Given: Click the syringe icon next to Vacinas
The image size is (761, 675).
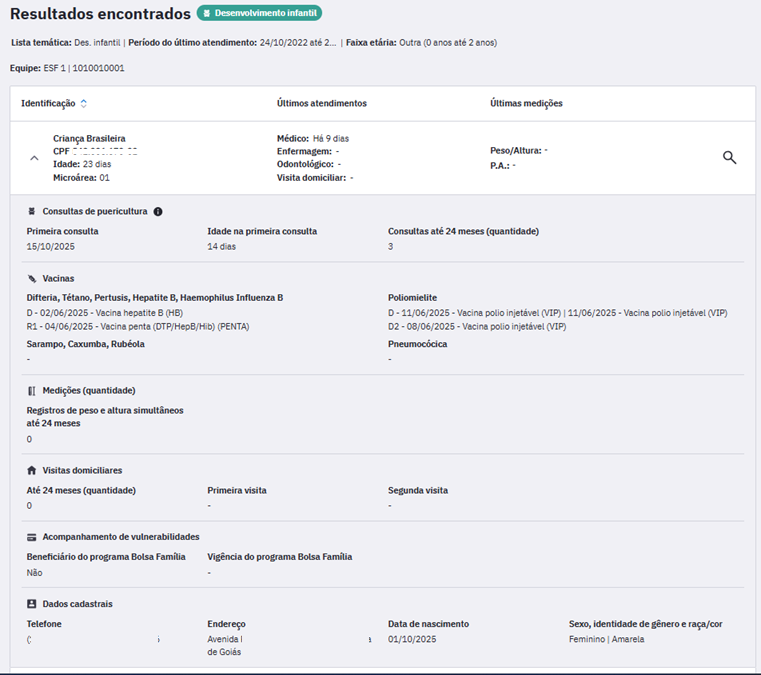Looking at the screenshot, I should click(x=32, y=278).
